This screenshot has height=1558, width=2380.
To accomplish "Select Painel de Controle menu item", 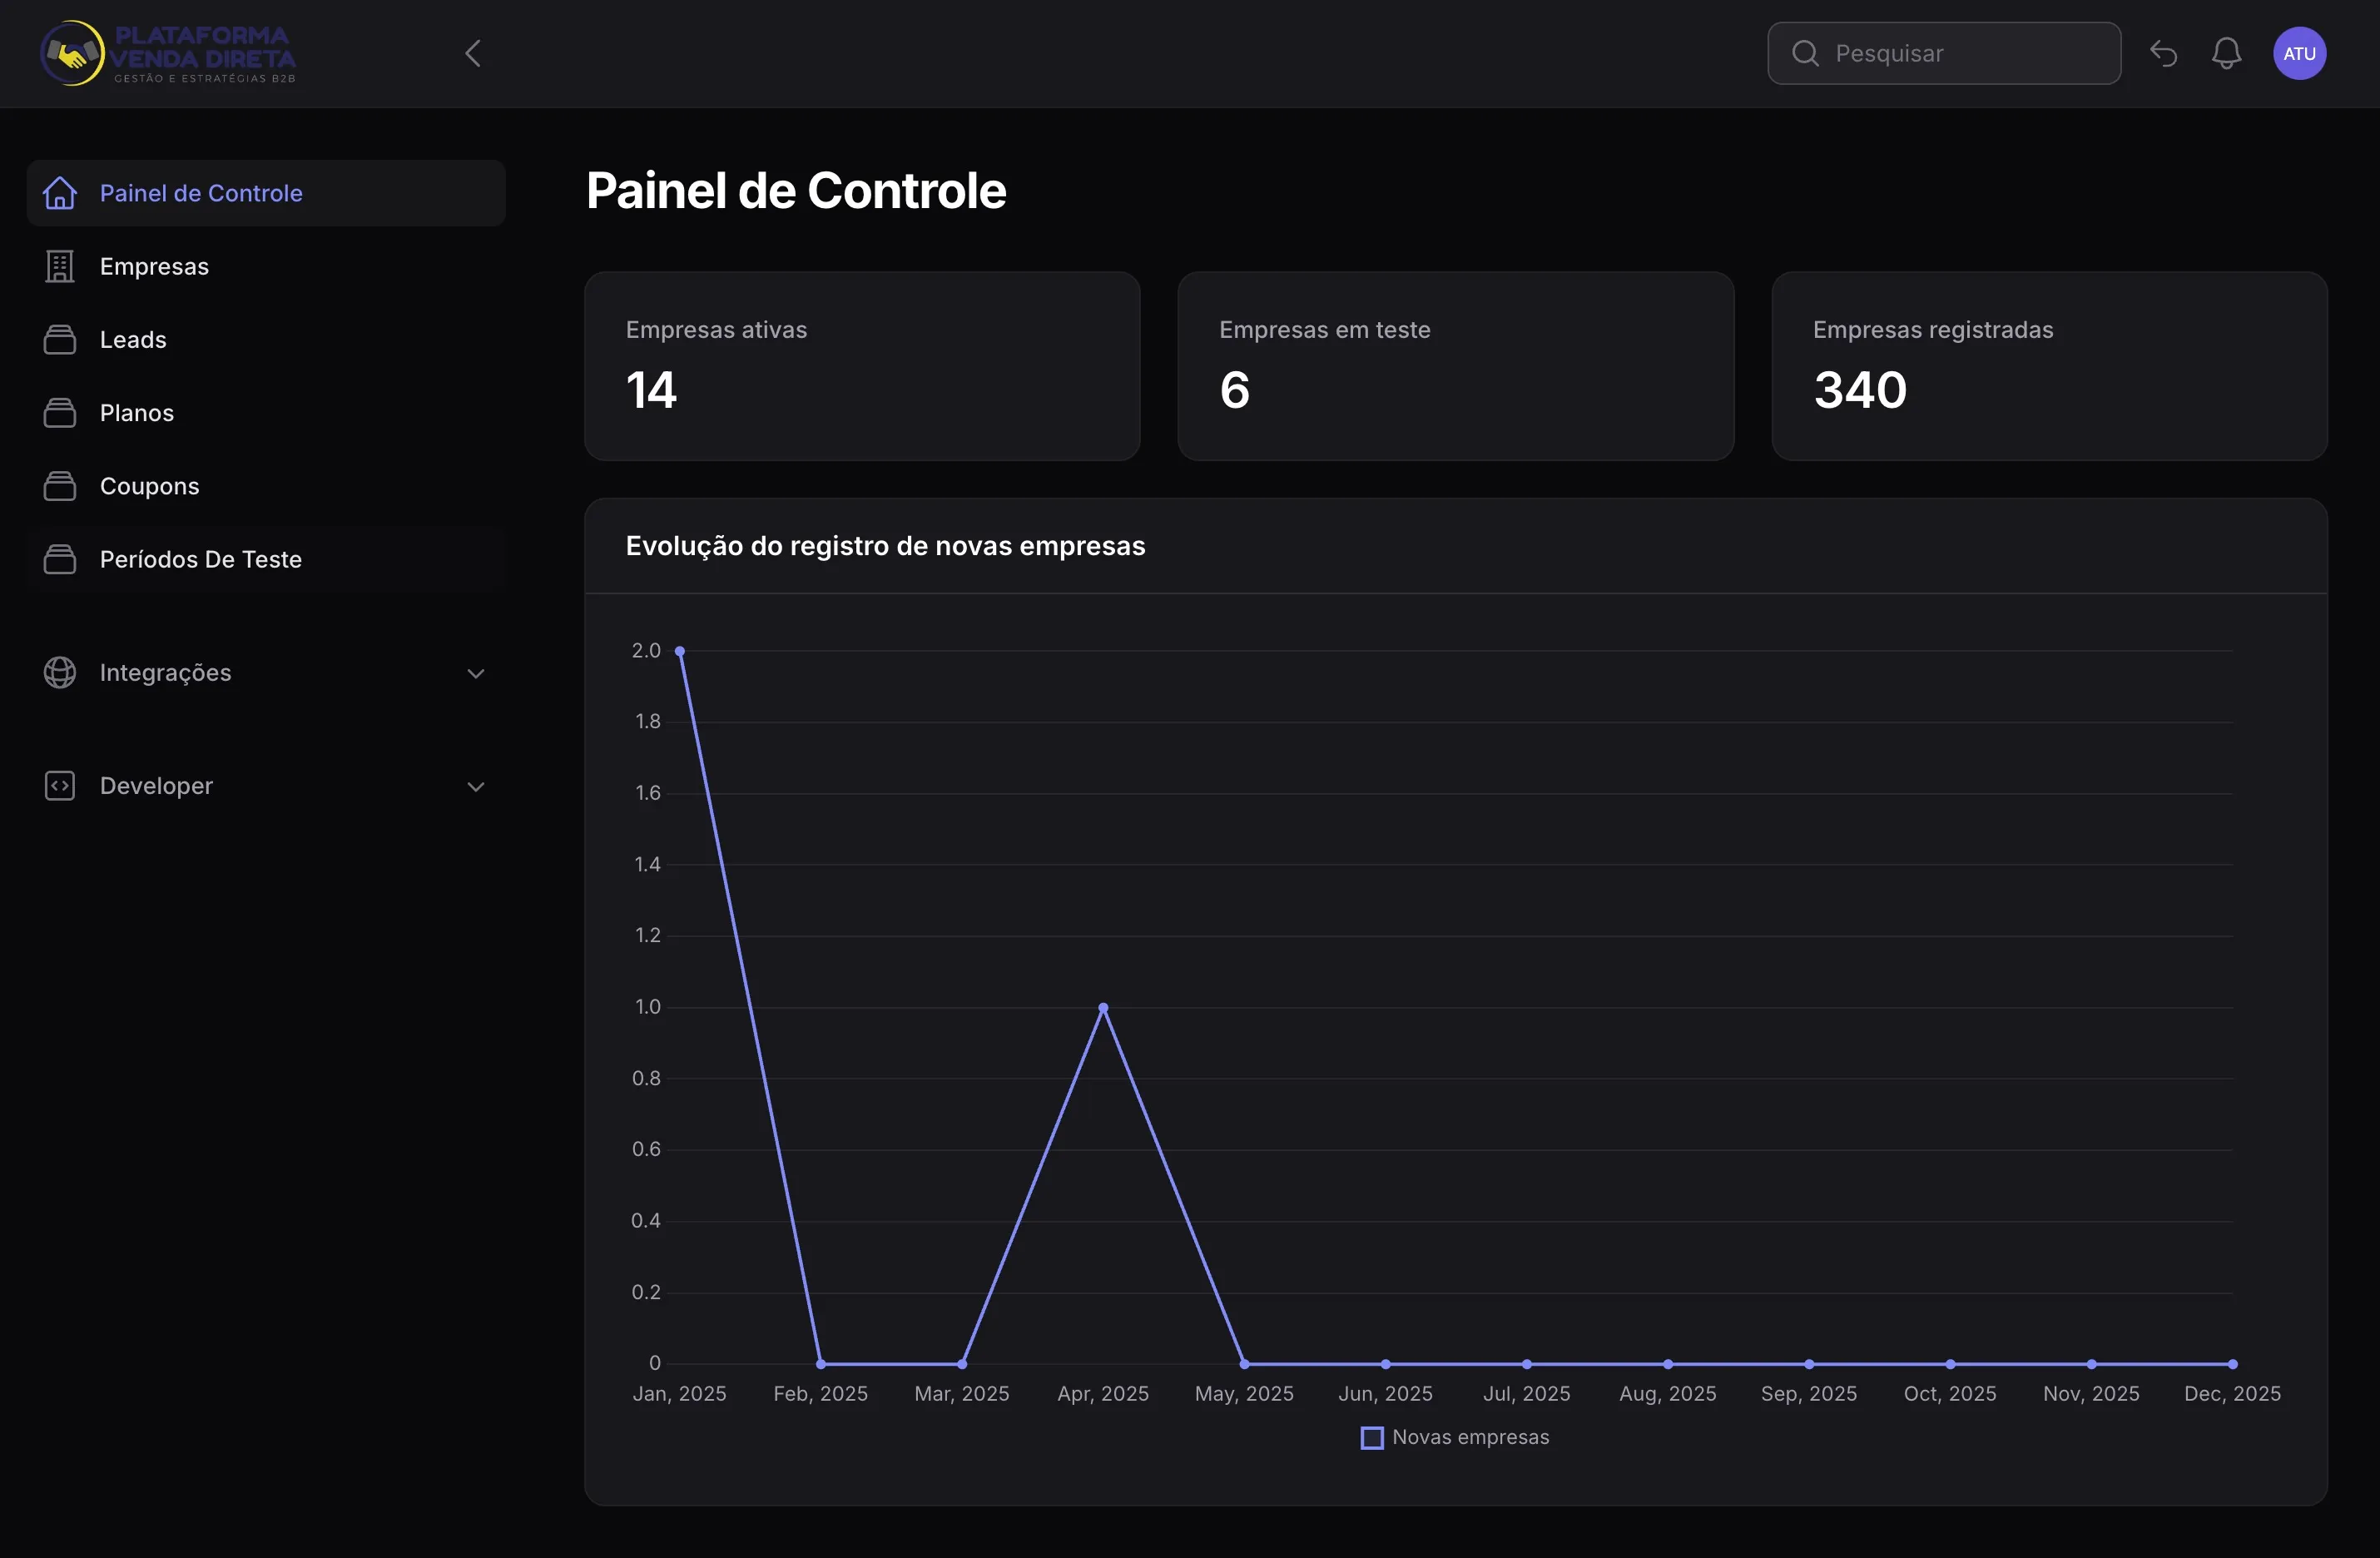I will pyautogui.click(x=266, y=193).
